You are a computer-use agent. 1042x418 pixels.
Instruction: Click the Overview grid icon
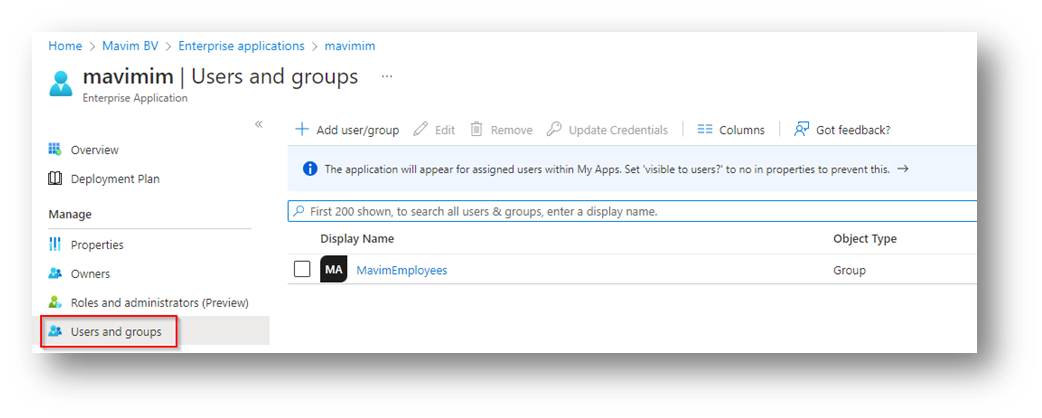tap(55, 150)
